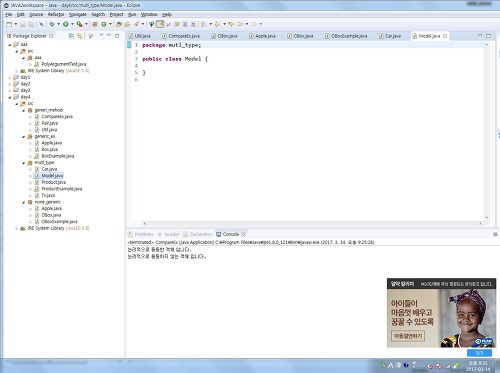The width and height of the screenshot is (500, 373).
Task: Open the New icon dropdown arrow
Action: point(16,24)
